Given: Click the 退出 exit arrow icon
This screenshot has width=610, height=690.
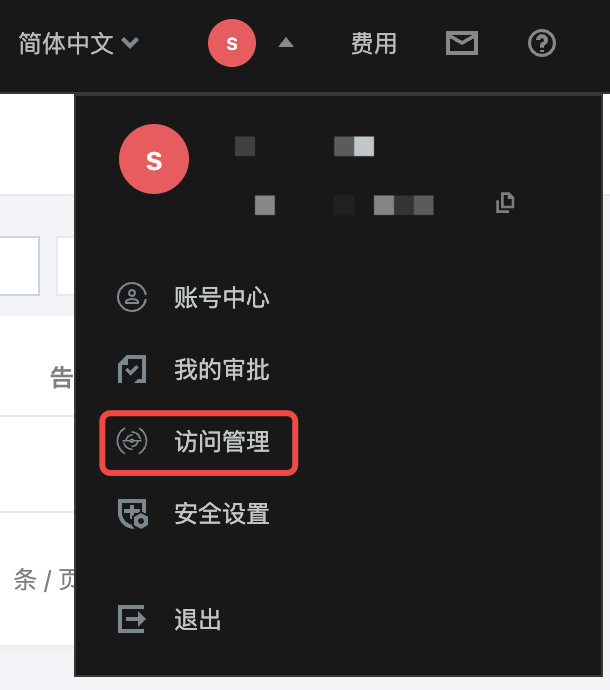Looking at the screenshot, I should (132, 619).
